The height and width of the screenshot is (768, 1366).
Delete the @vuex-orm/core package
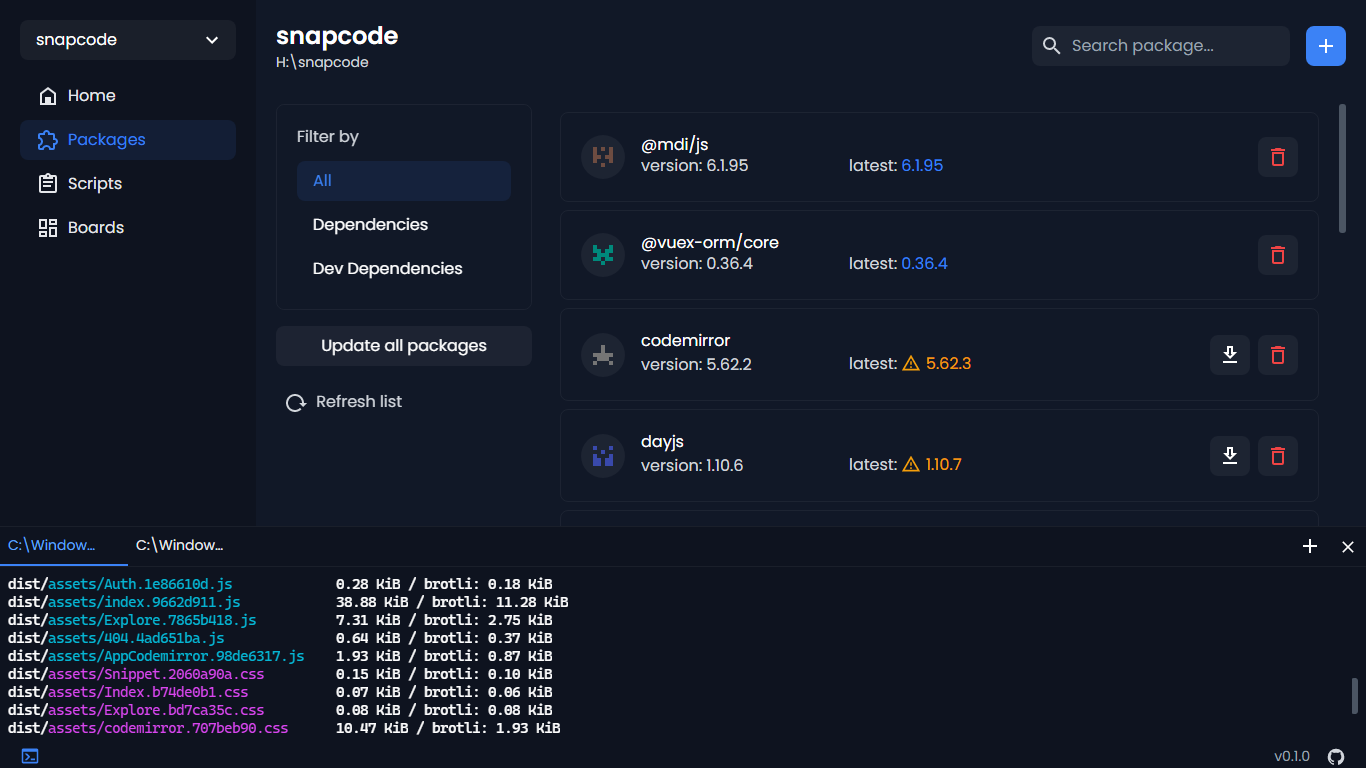1278,255
